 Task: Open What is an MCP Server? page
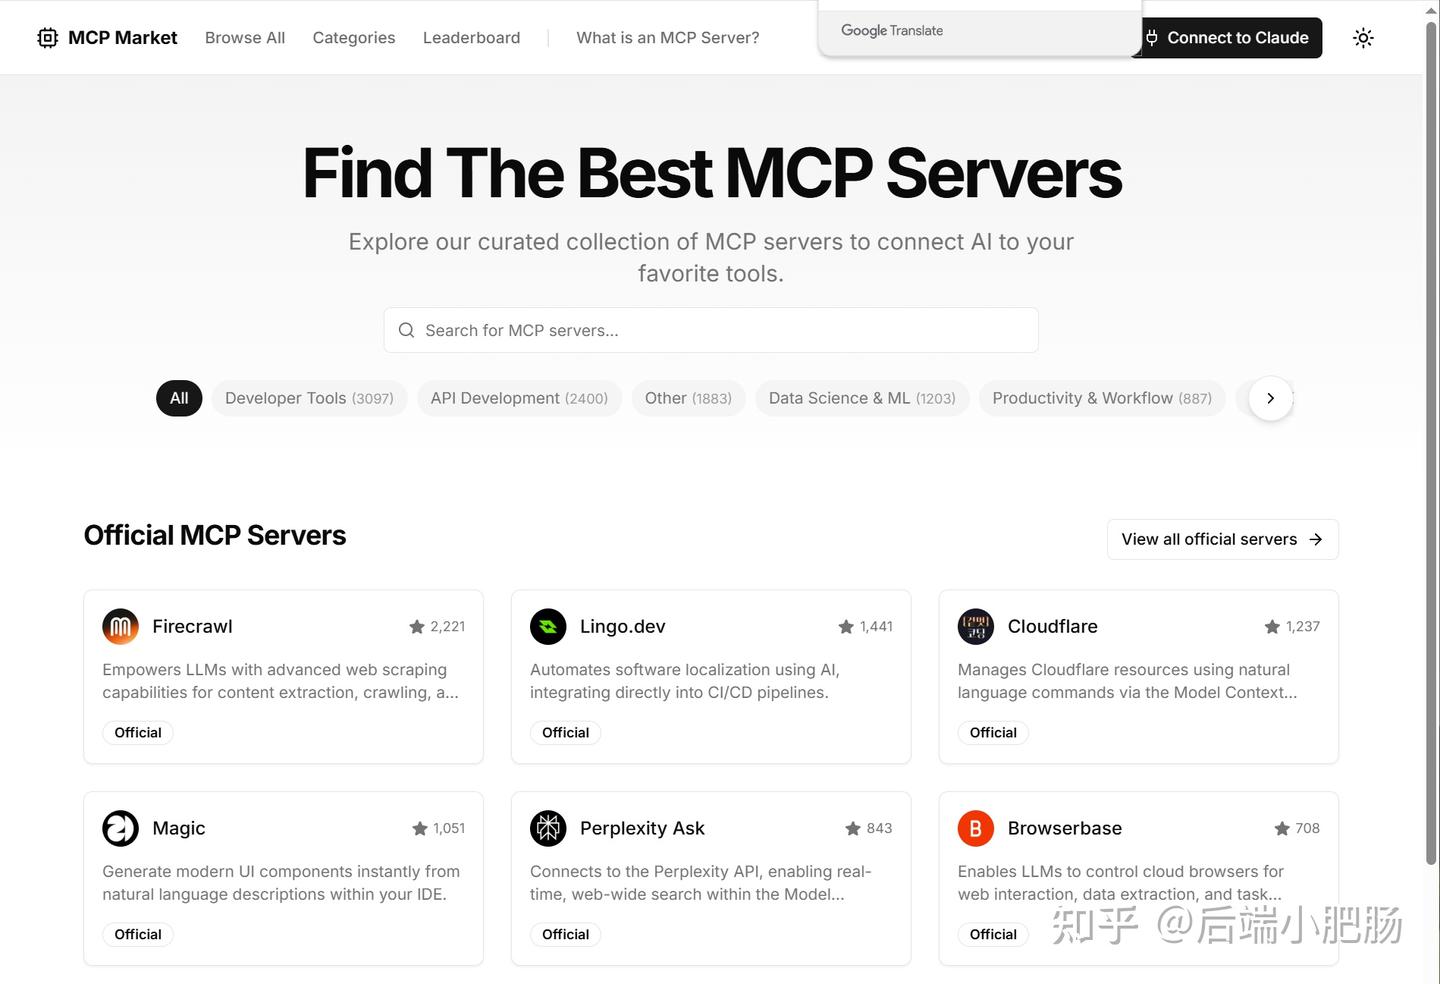pos(668,38)
